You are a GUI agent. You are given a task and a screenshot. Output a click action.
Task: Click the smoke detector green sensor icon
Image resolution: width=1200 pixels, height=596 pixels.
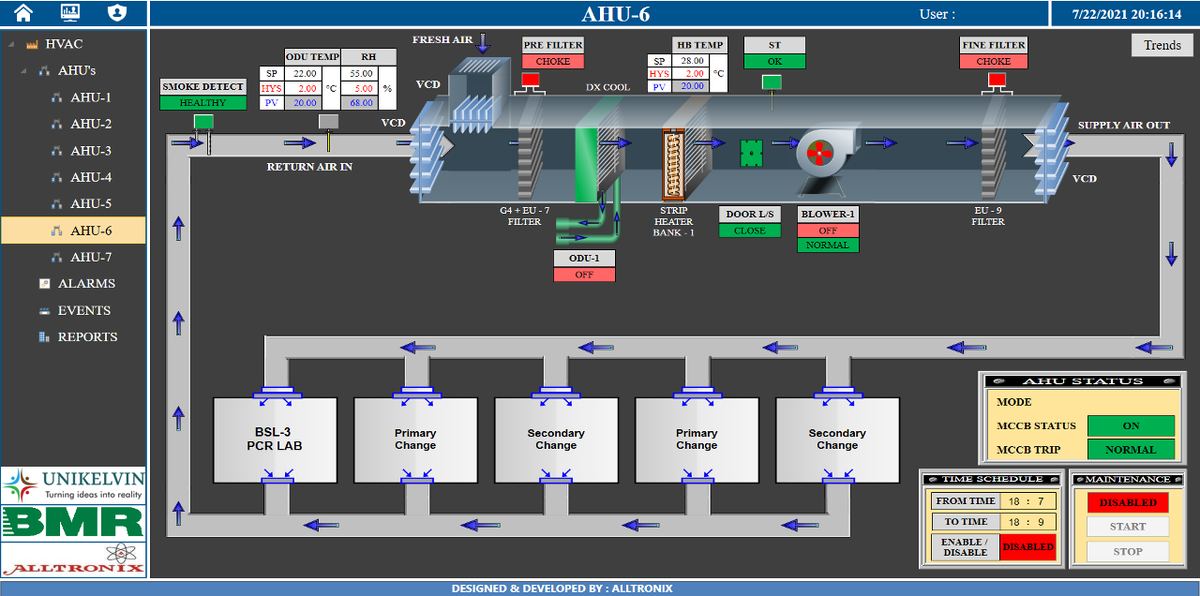[x=204, y=122]
